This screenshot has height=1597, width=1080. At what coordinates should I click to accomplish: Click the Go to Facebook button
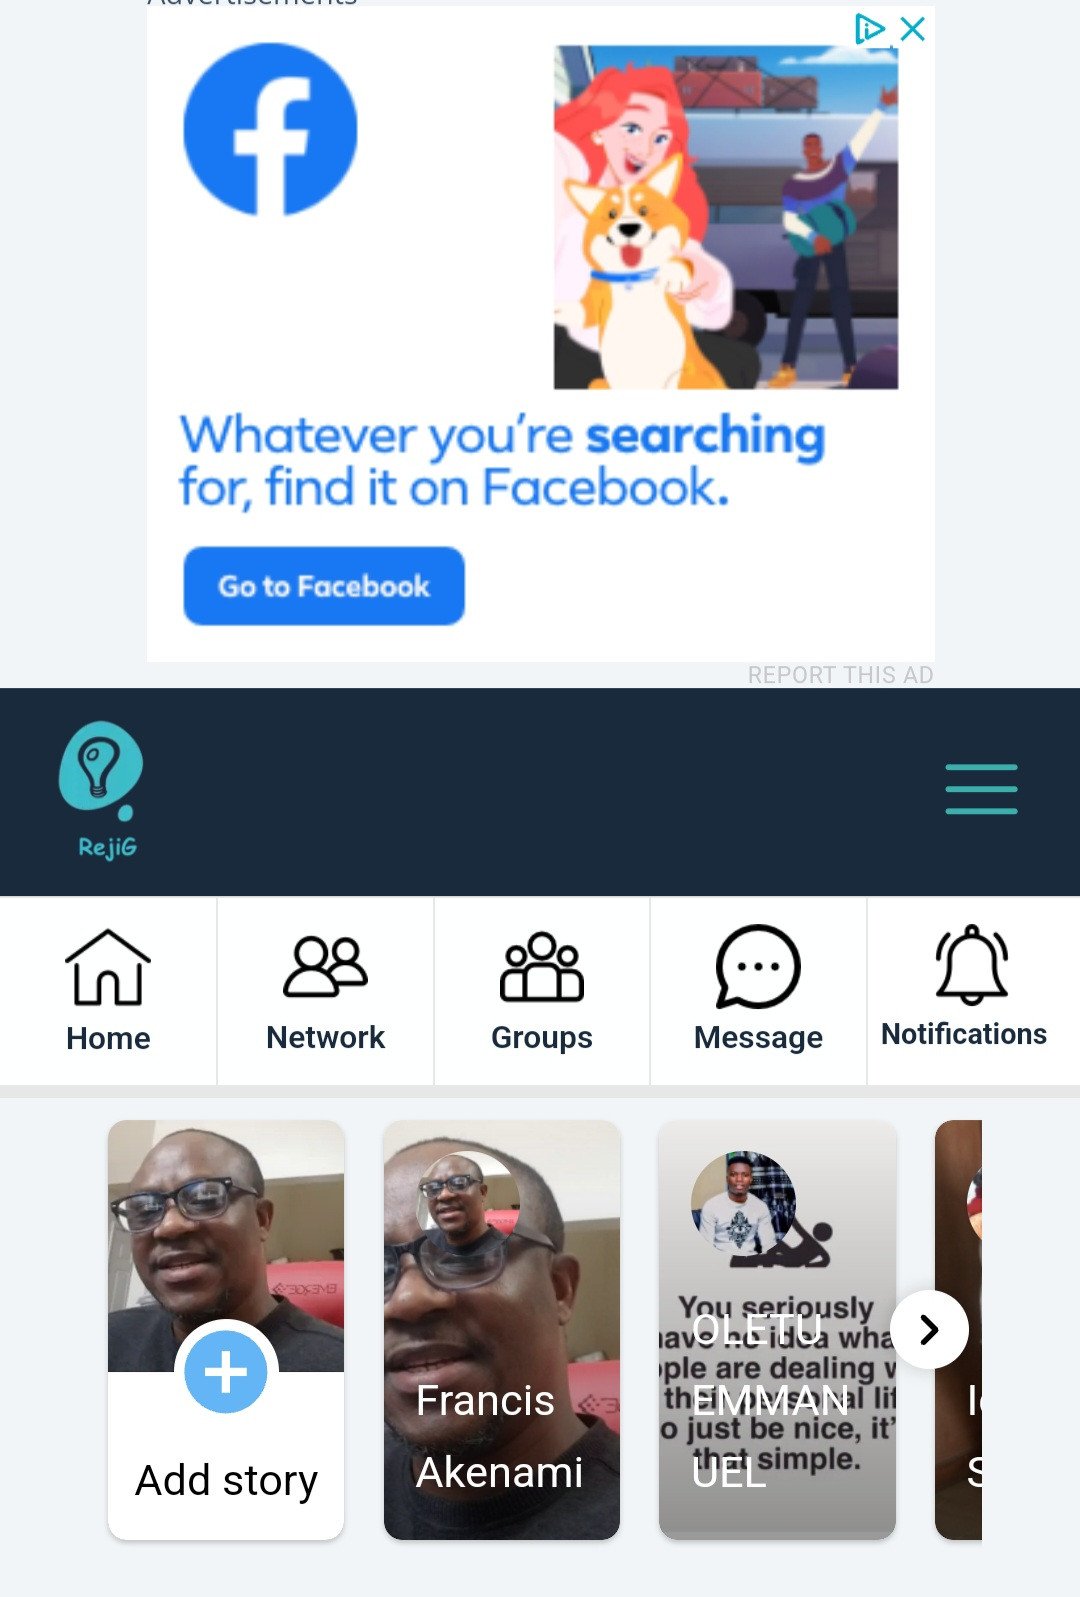[324, 586]
